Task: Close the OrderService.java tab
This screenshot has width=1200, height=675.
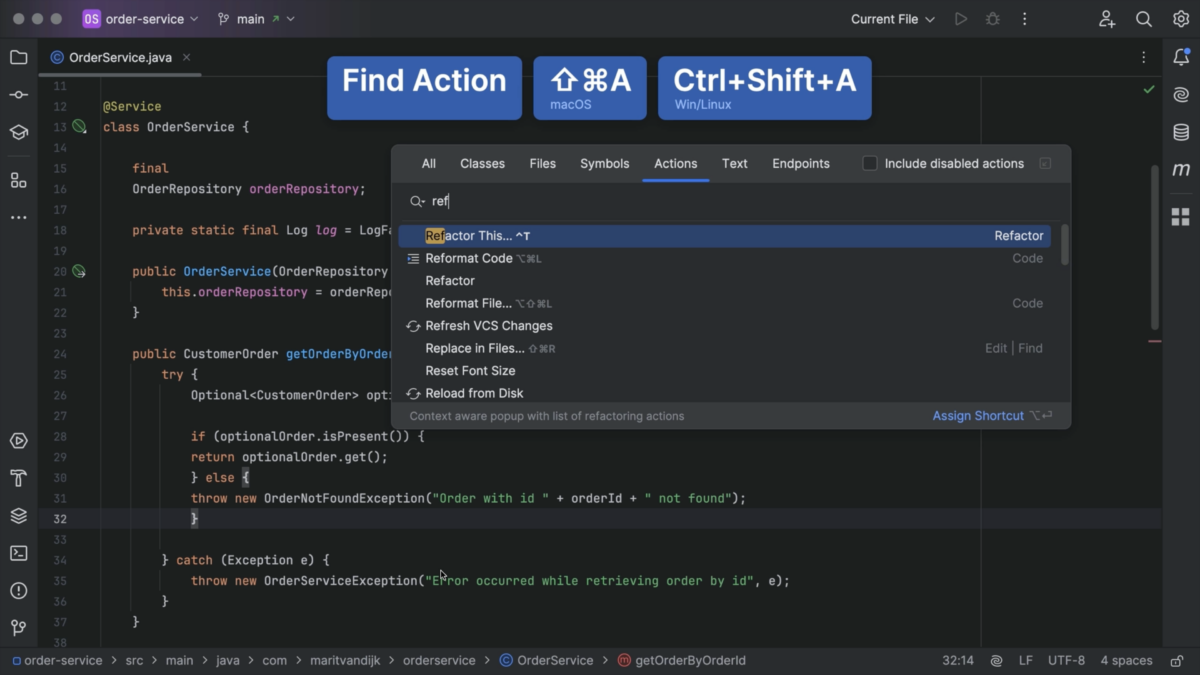Action: tap(186, 58)
